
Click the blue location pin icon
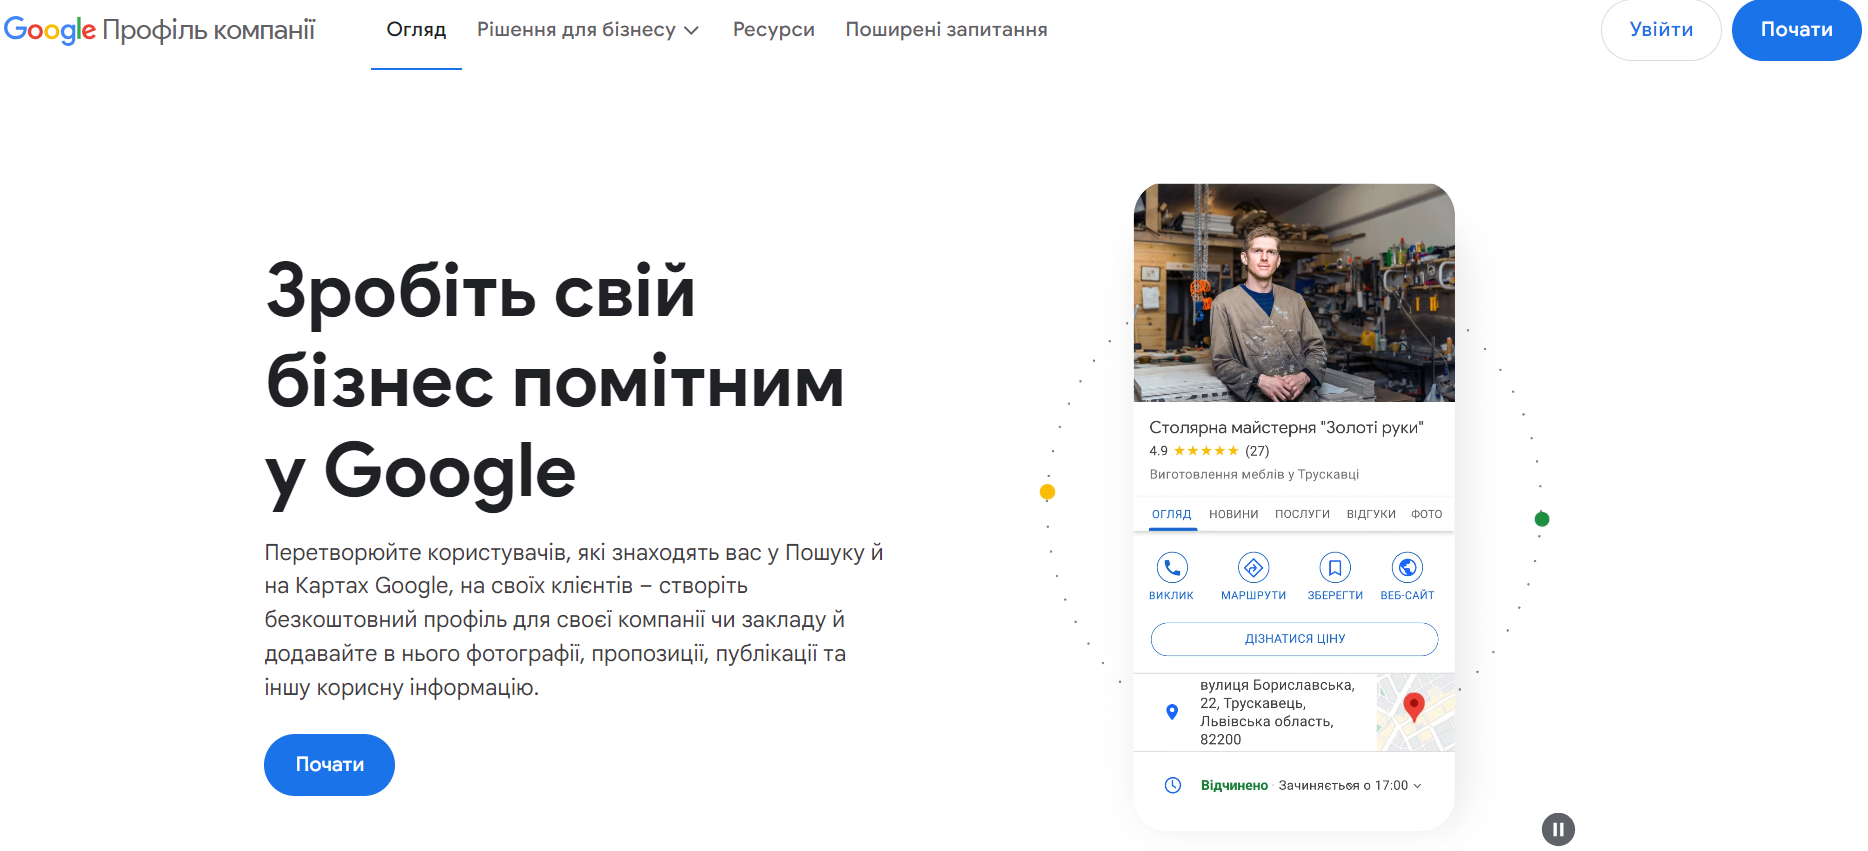(x=1172, y=712)
